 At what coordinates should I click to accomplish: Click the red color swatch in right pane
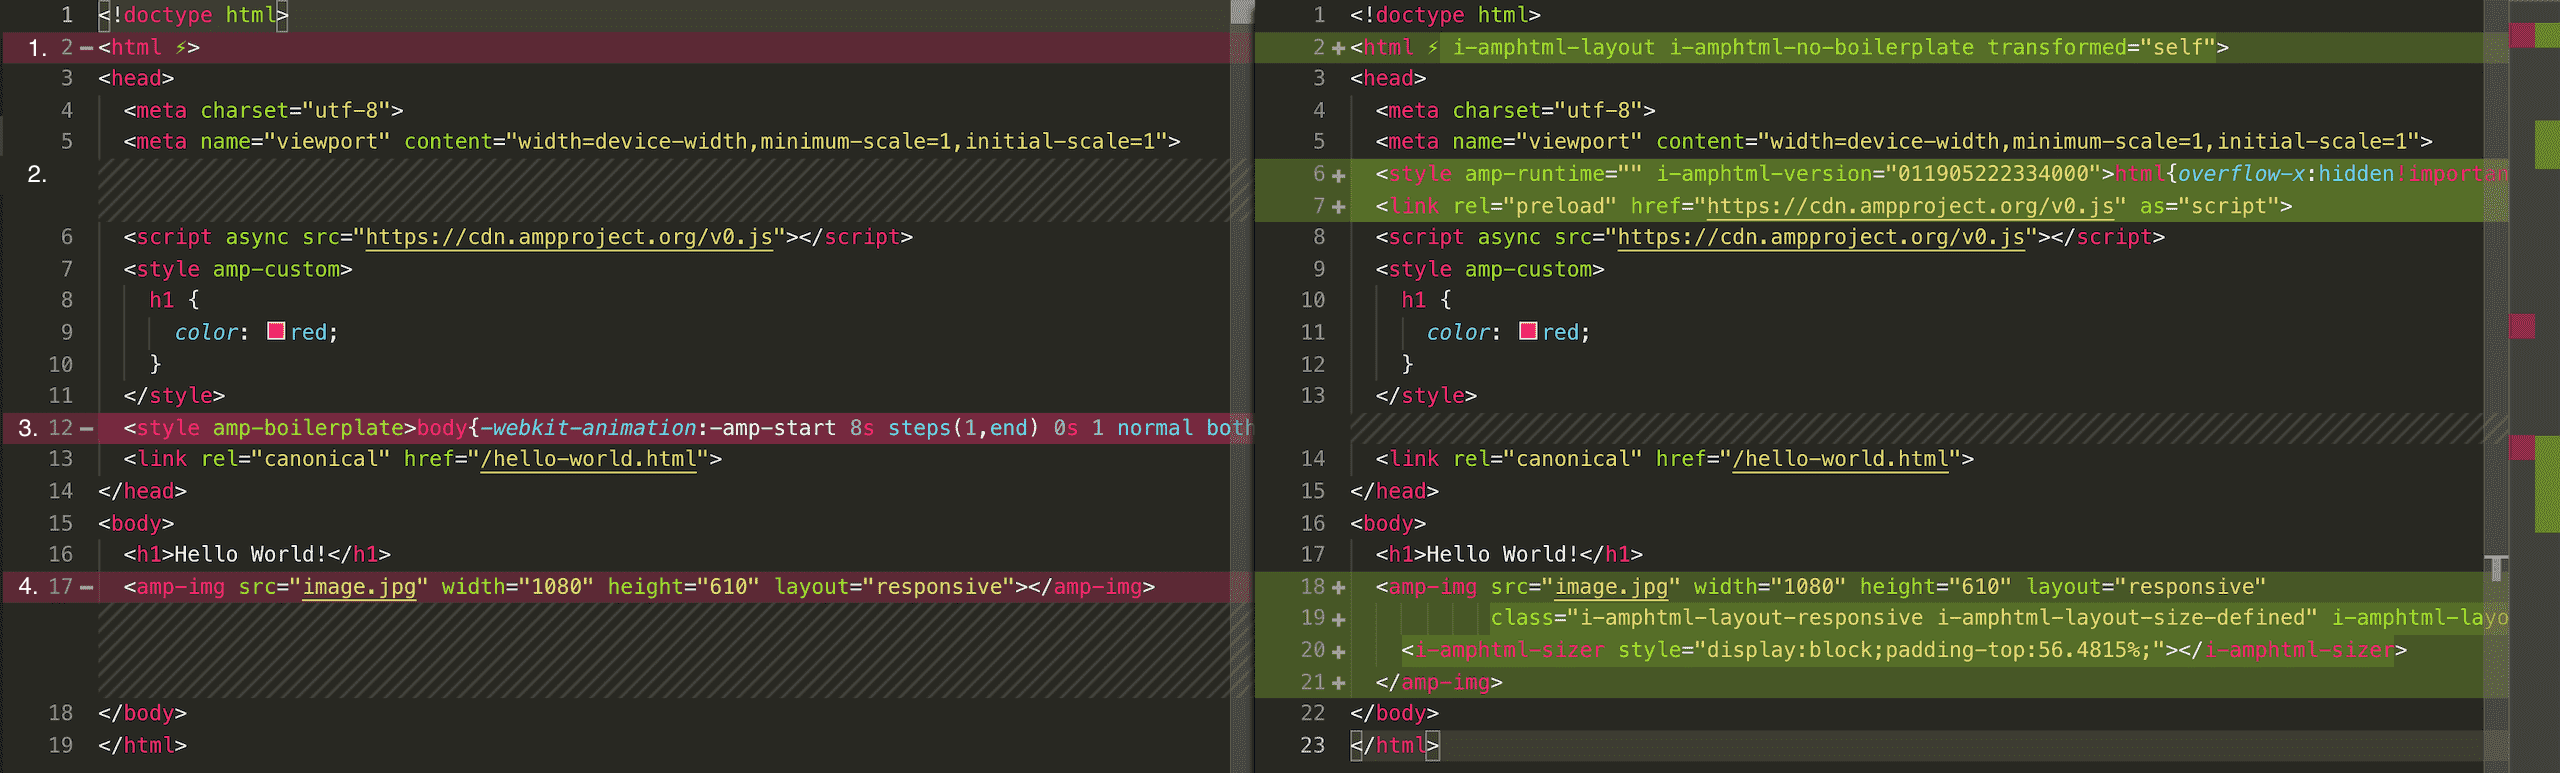point(1528,331)
